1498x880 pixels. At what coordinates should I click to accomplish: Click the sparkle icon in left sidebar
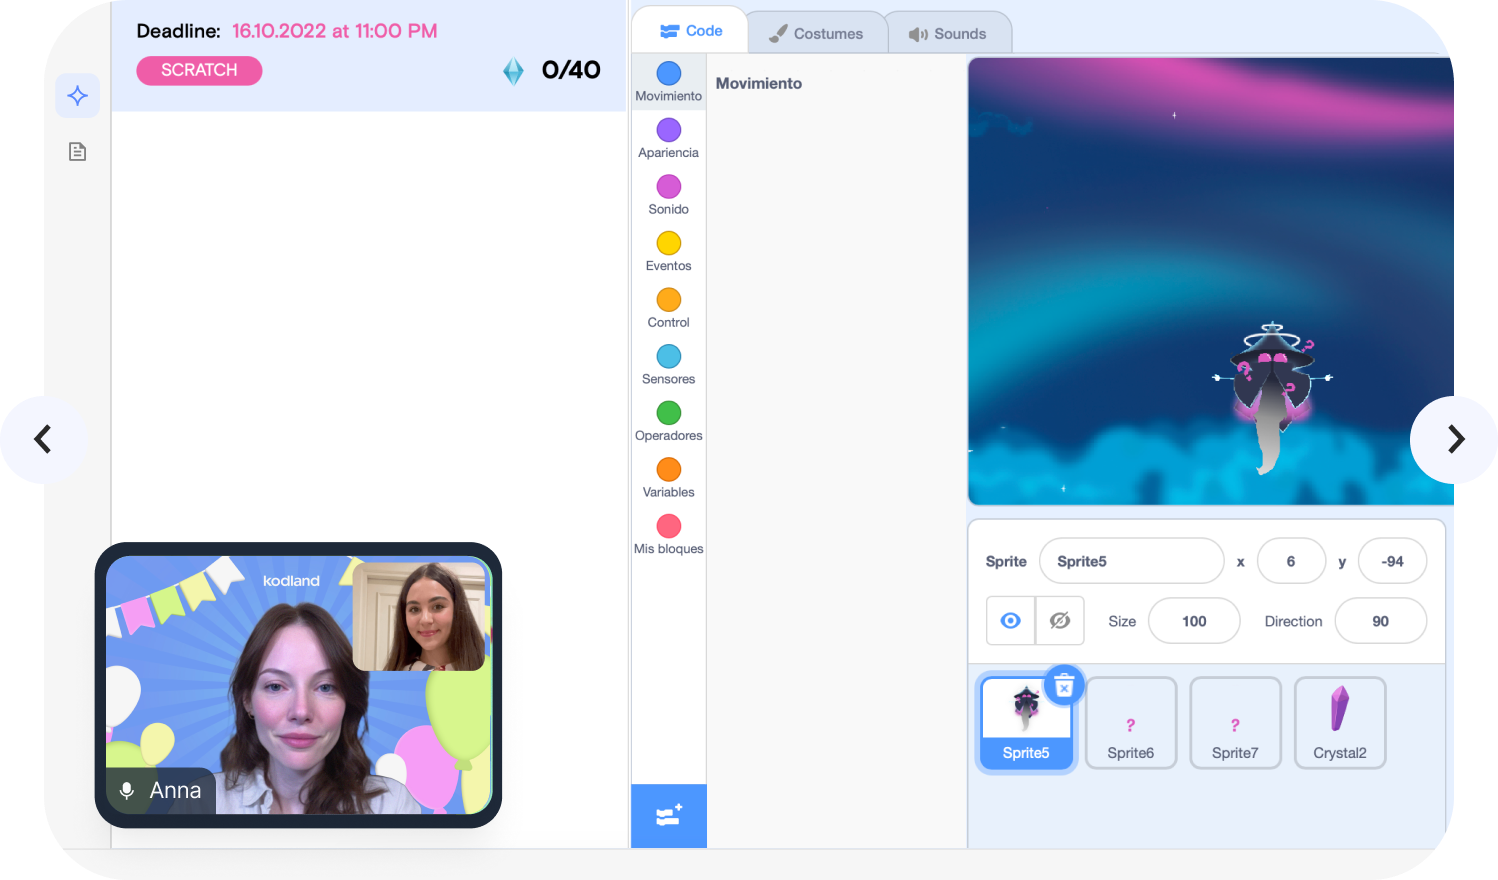[77, 96]
